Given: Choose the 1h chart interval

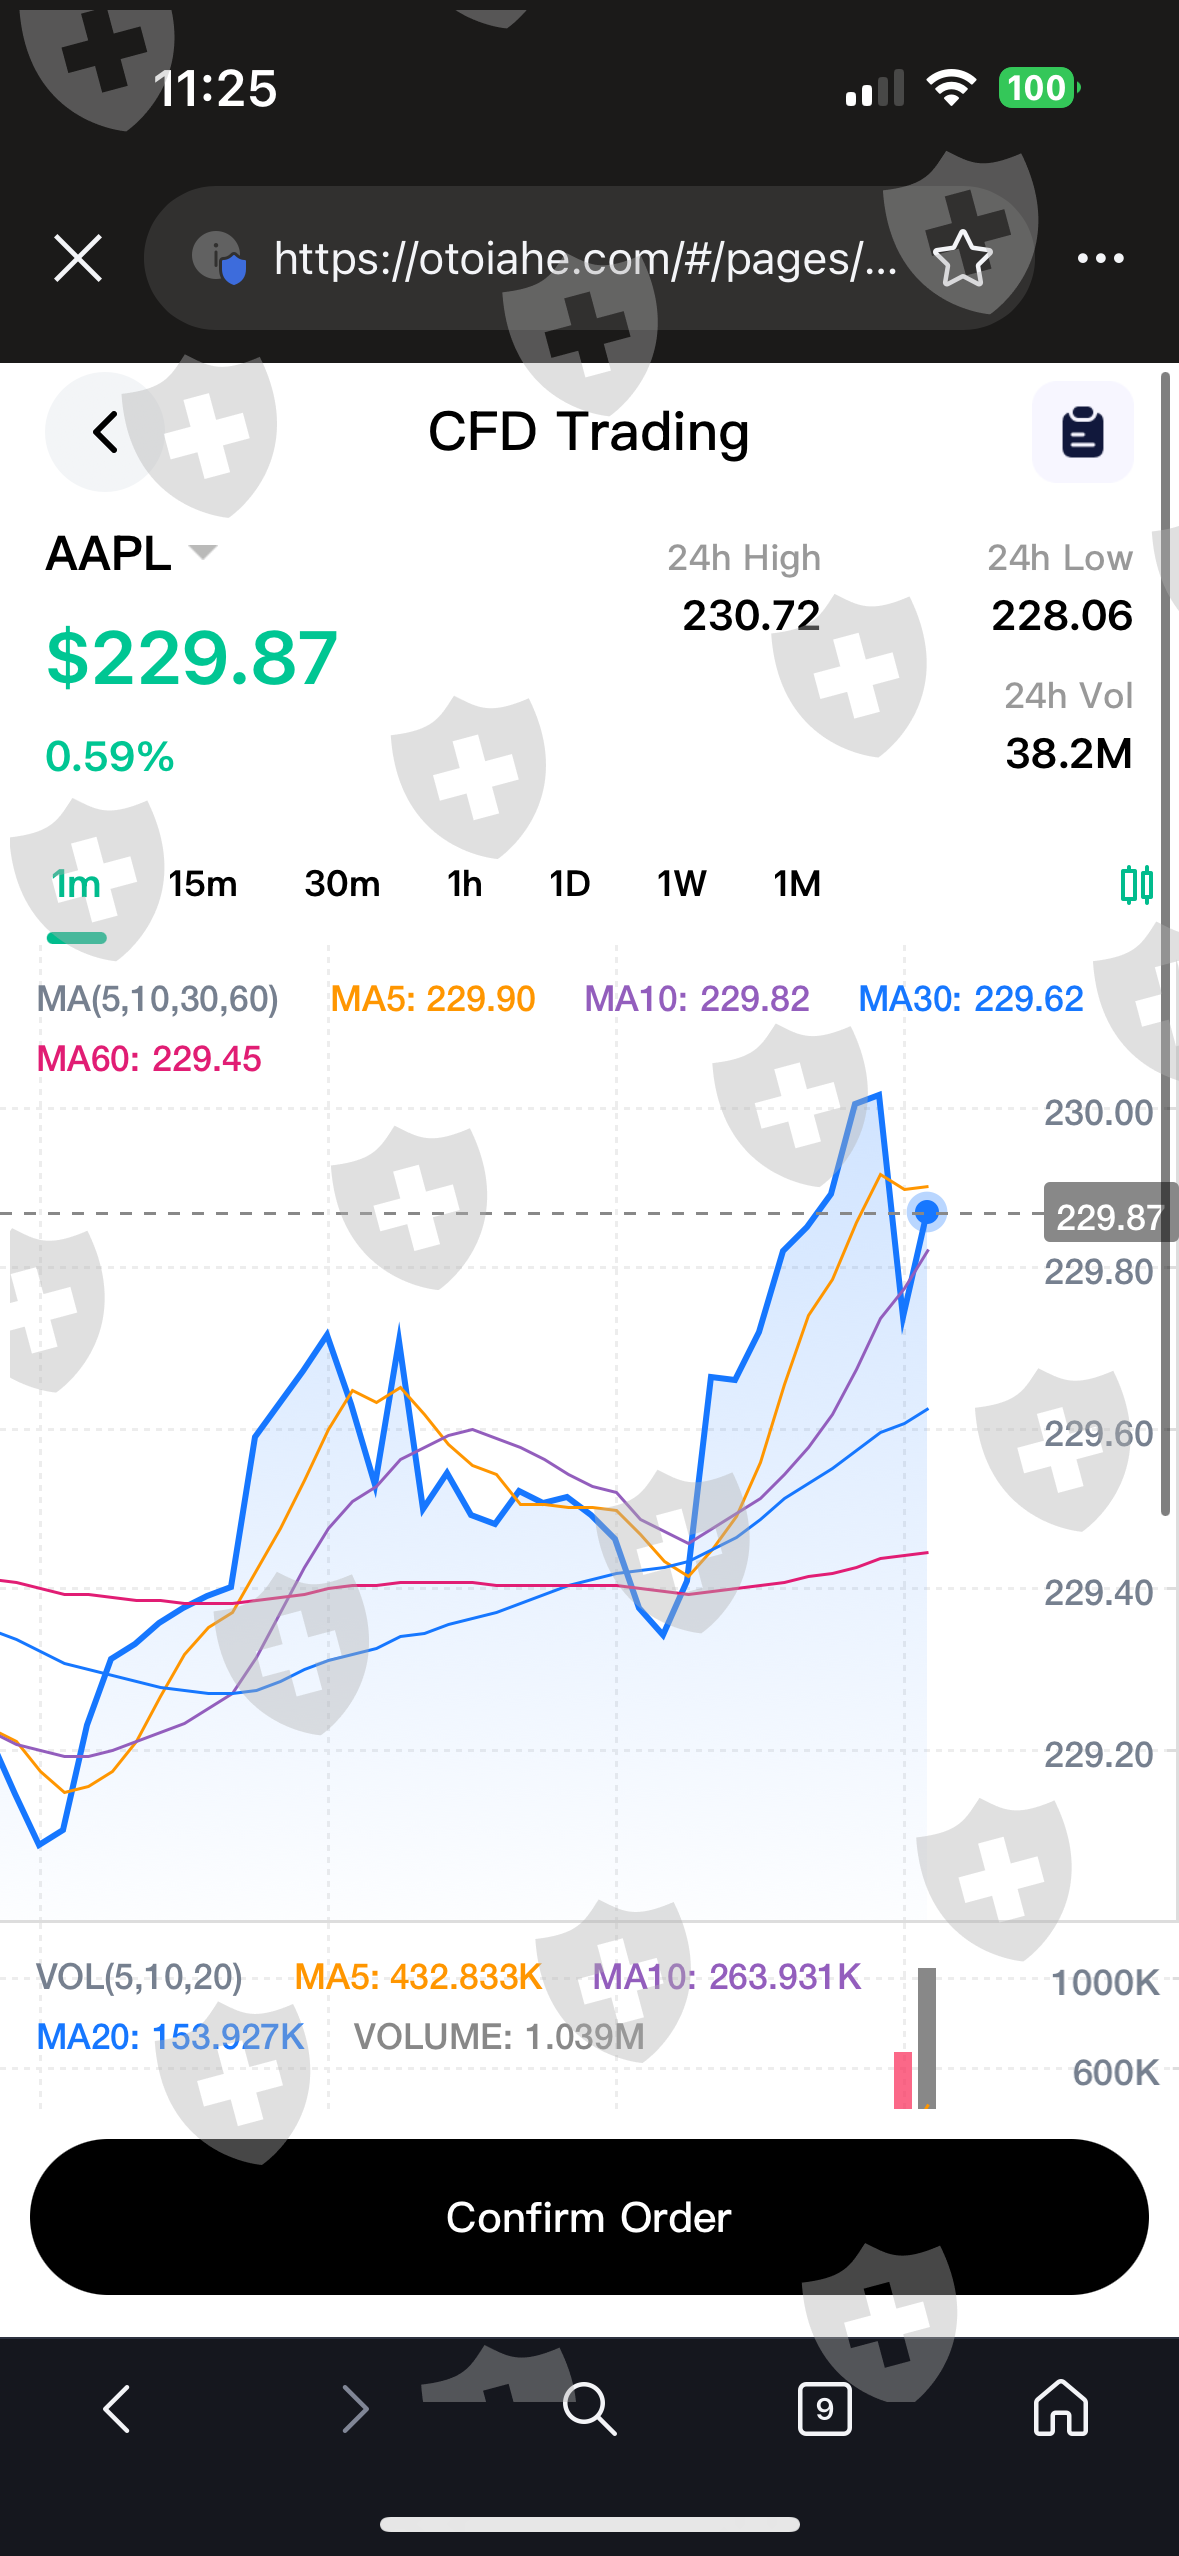Looking at the screenshot, I should (x=464, y=884).
